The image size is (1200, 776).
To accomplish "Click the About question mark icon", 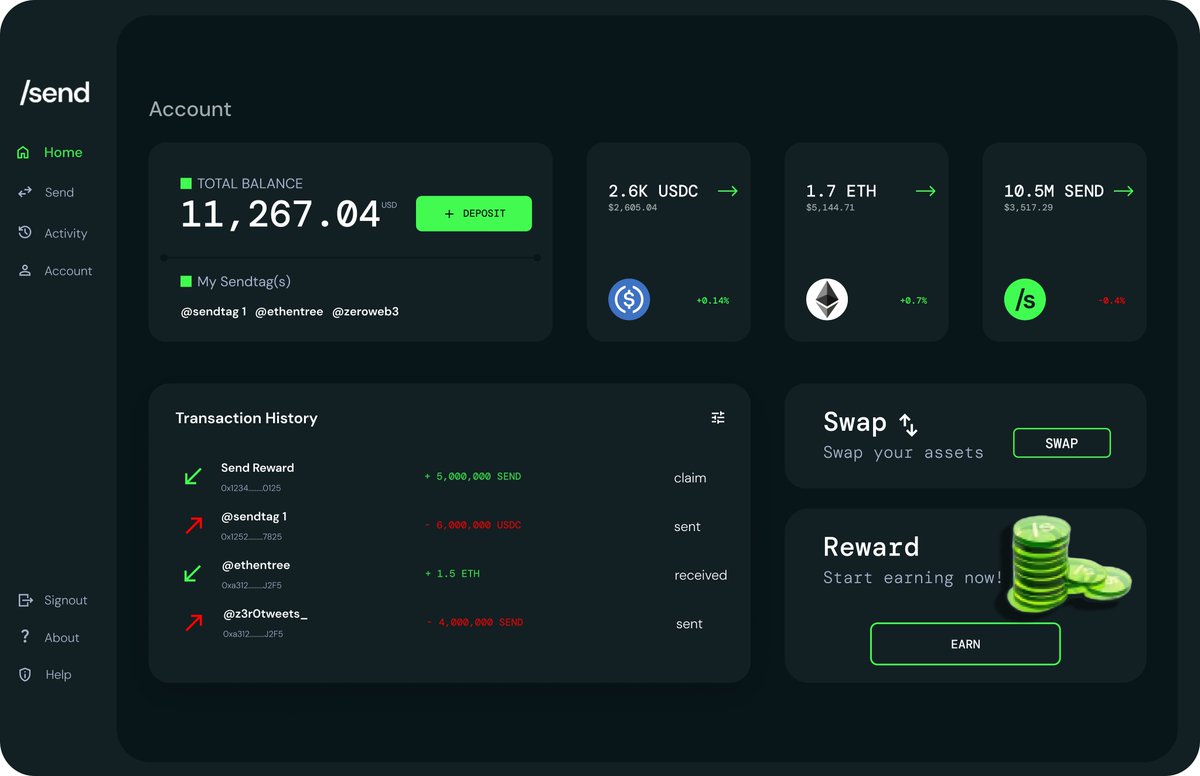I will [x=25, y=637].
